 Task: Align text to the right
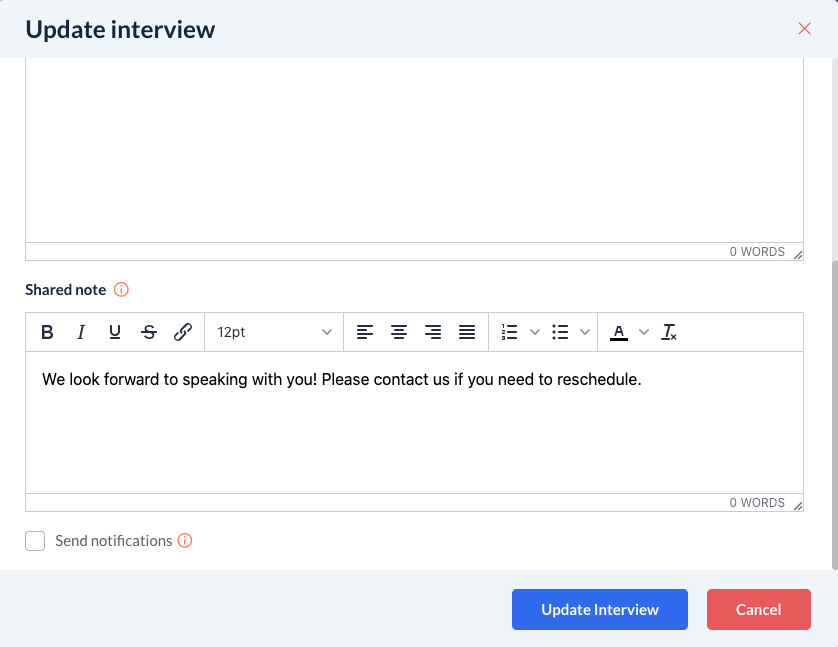[433, 332]
